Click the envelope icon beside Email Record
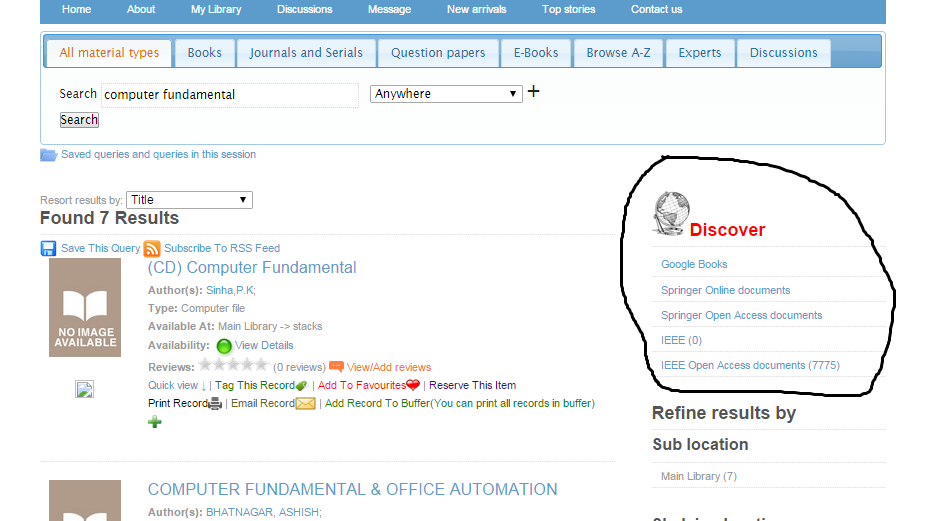 click(305, 404)
